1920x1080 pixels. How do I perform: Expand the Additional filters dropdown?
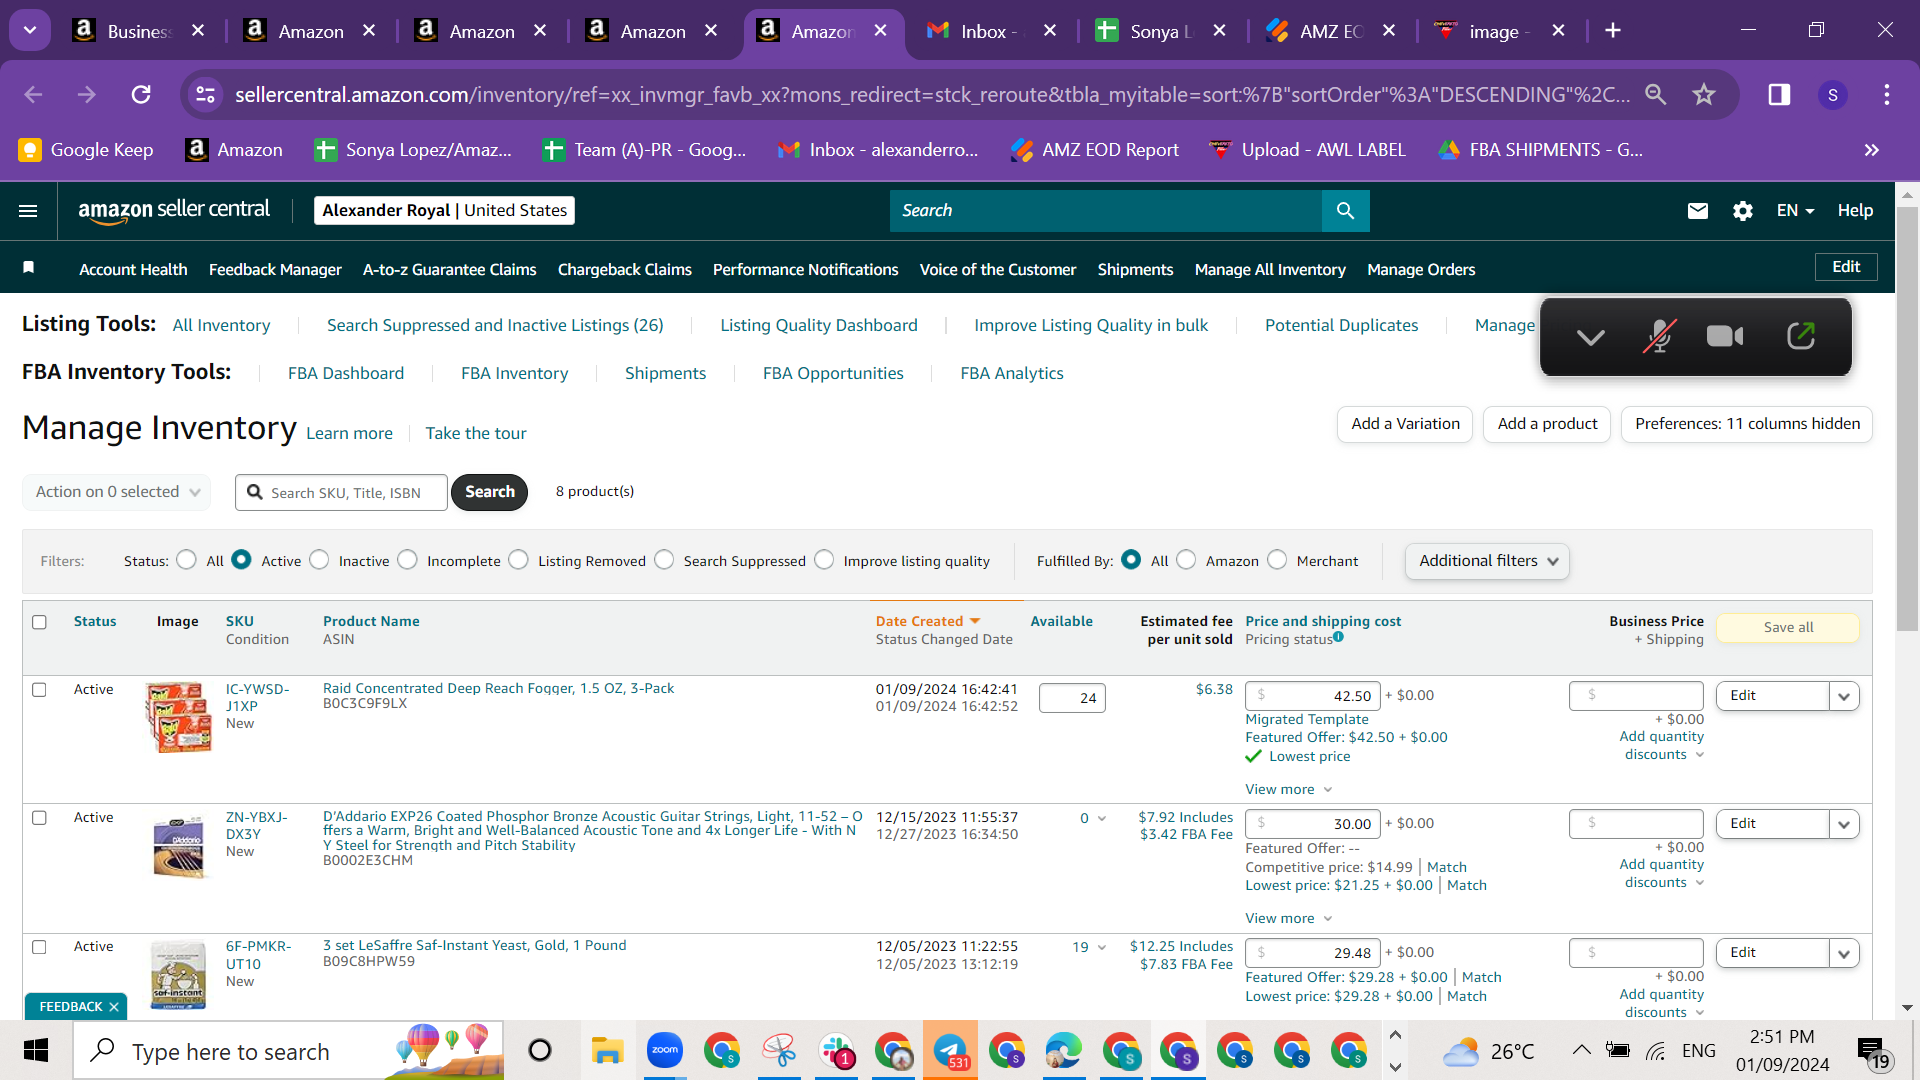[1487, 561]
